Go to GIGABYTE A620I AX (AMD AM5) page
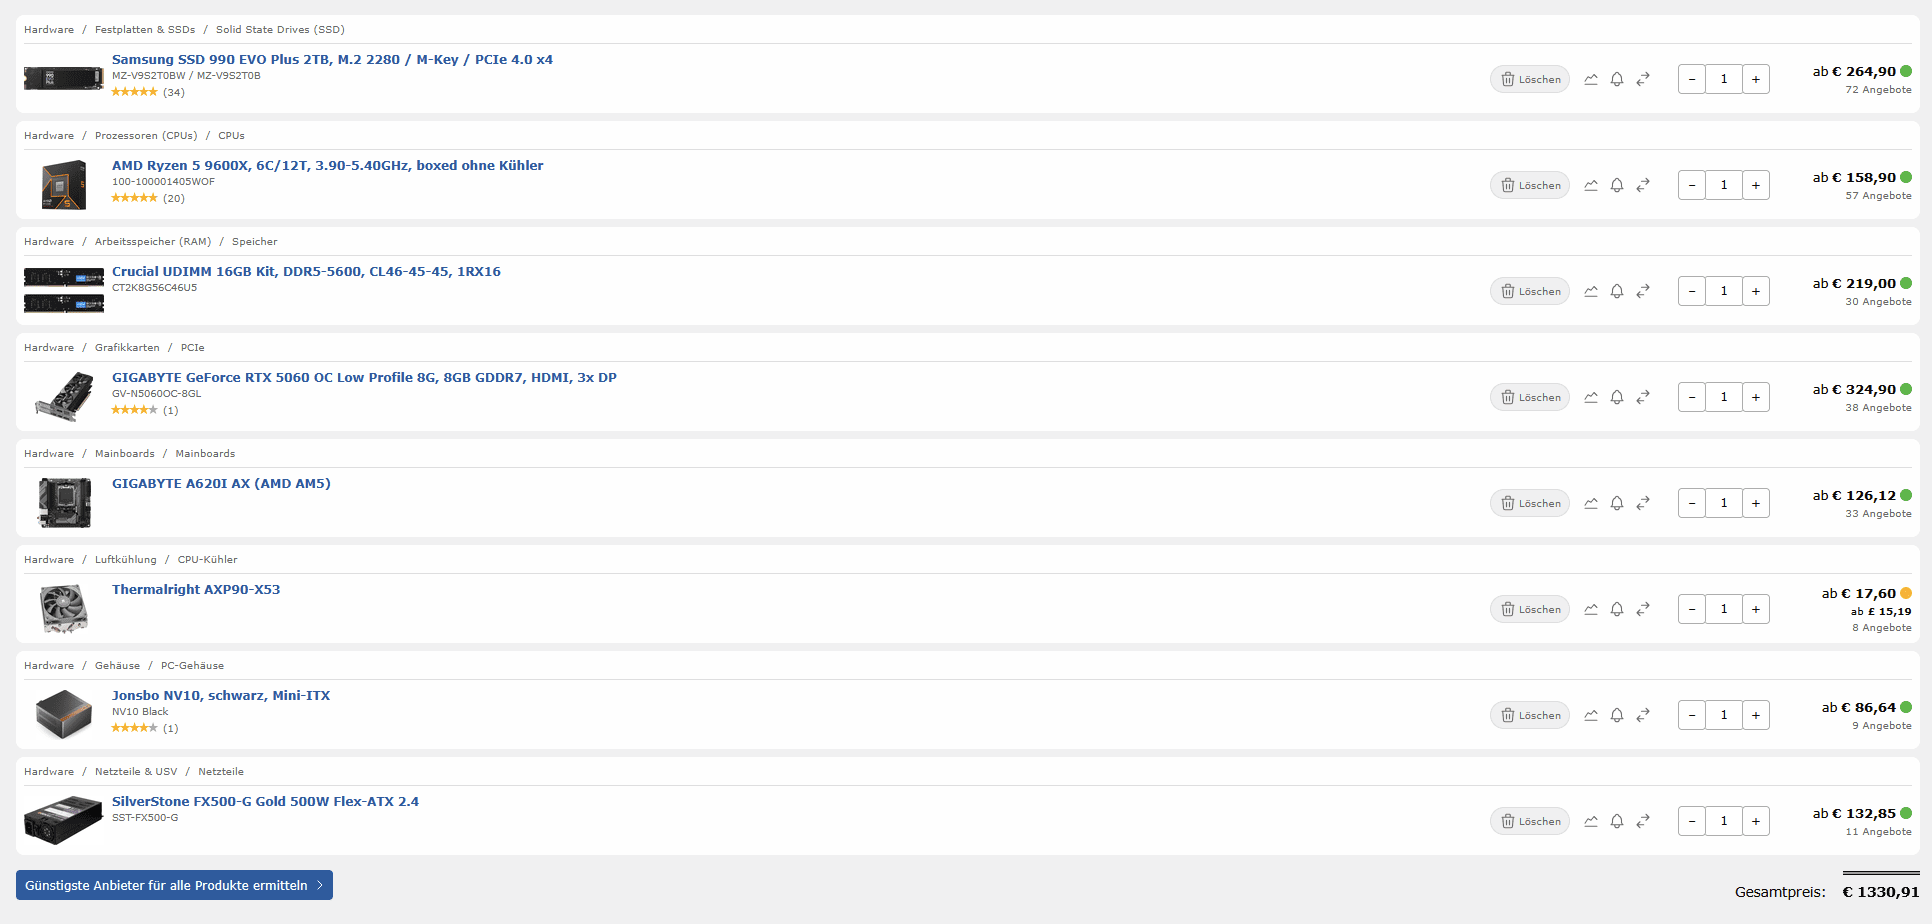The width and height of the screenshot is (1932, 924). 221,484
